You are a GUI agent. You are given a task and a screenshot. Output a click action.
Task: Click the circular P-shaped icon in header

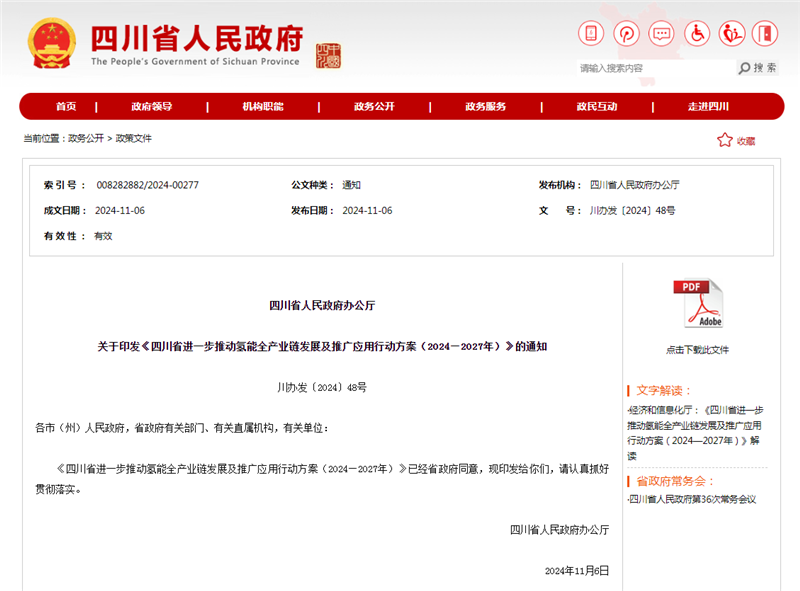pyautogui.click(x=627, y=33)
